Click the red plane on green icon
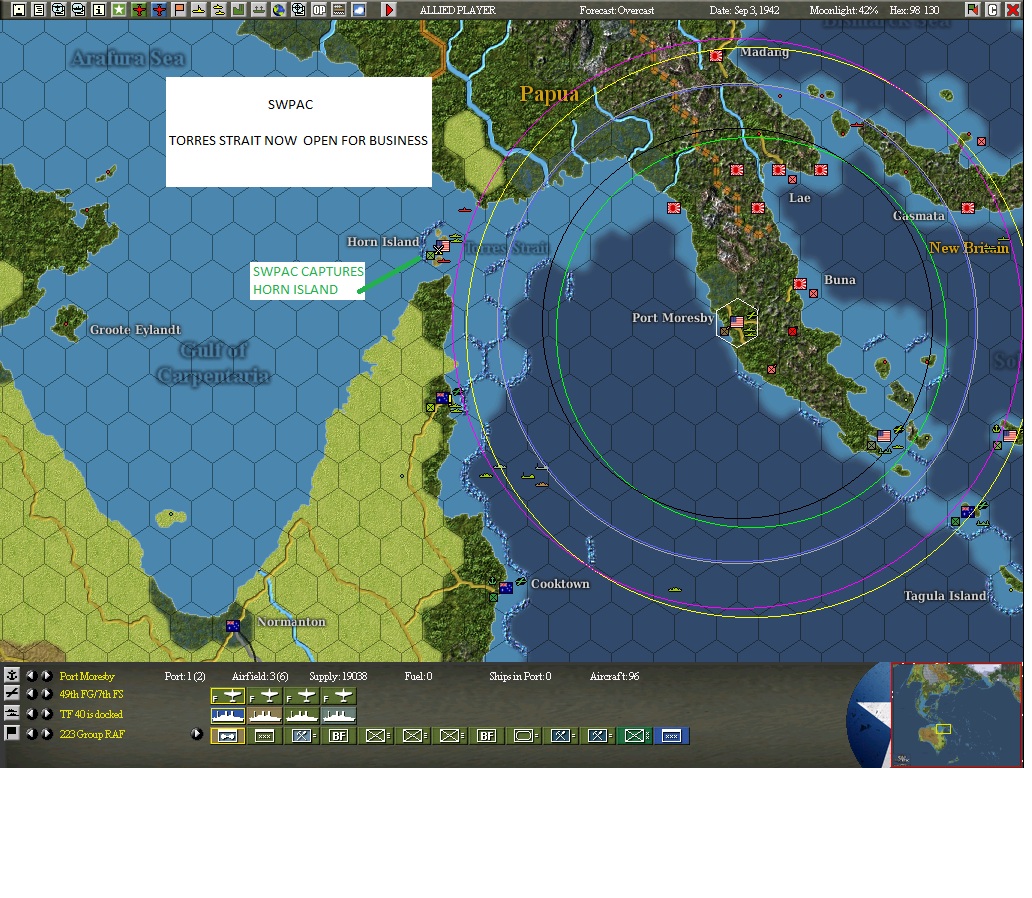This screenshot has width=1032, height=898. 139,10
